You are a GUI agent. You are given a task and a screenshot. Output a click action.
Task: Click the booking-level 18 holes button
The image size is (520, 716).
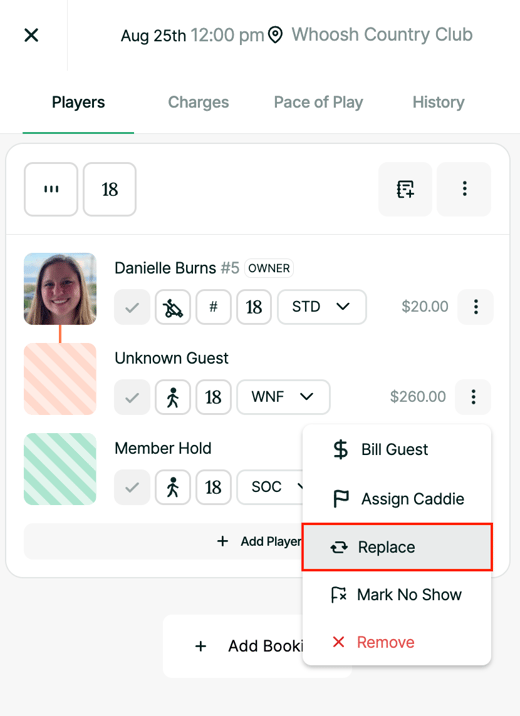[x=110, y=189]
